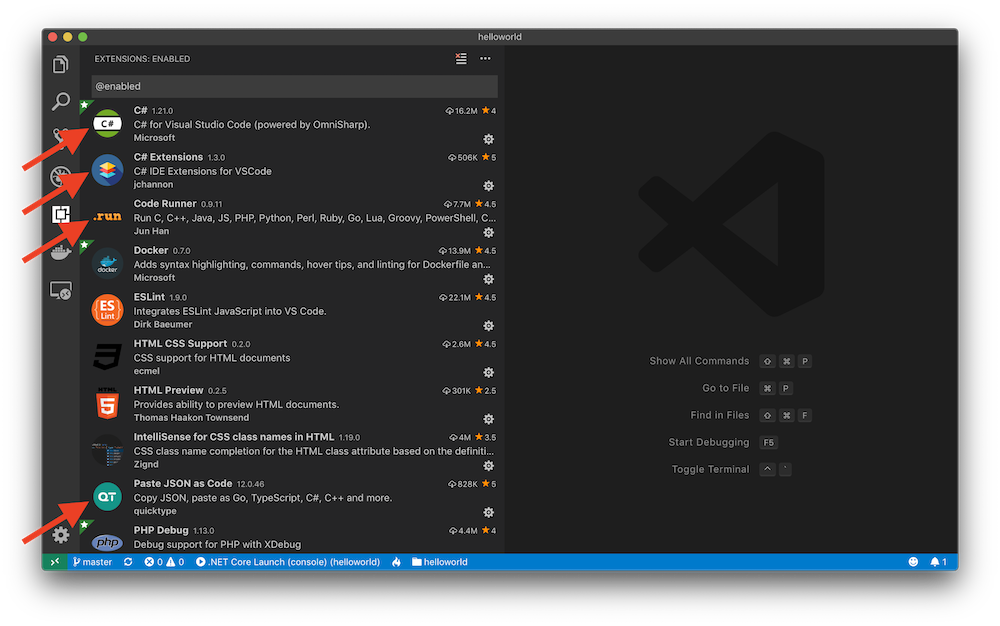Click the HTML CSS Support CSS3 icon
Image resolution: width=1000 pixels, height=626 pixels.
107,356
